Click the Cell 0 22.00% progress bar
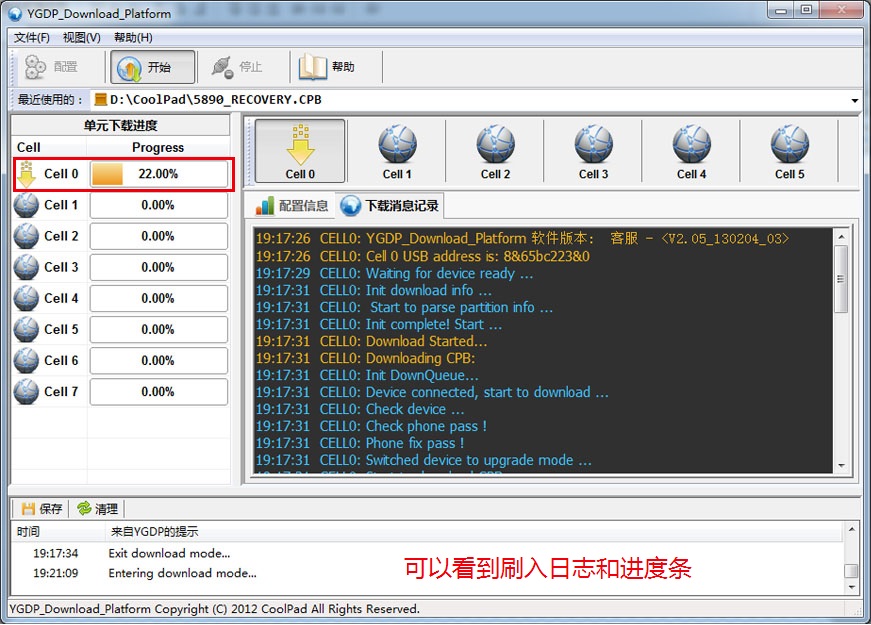Image resolution: width=871 pixels, height=625 pixels. 159,174
